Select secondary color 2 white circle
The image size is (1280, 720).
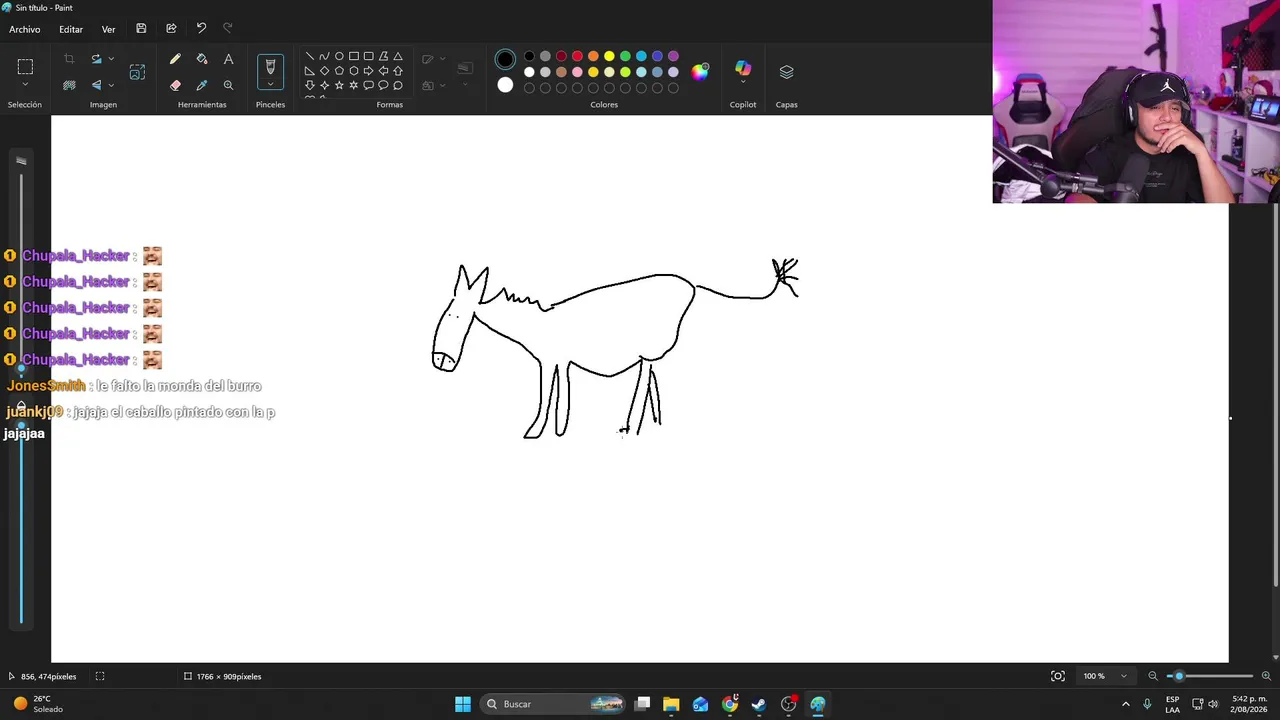(x=505, y=85)
